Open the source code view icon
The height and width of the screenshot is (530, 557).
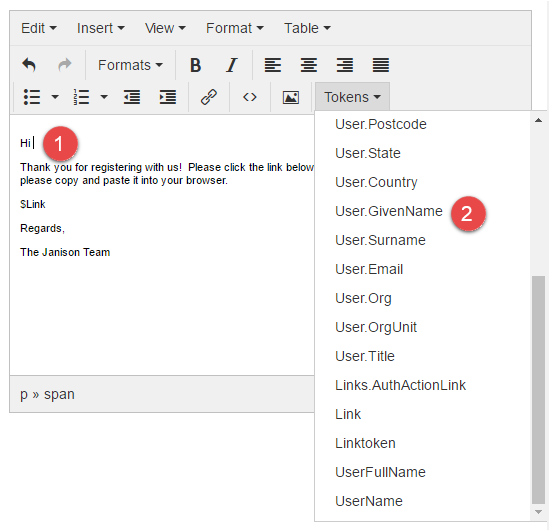tap(250, 97)
